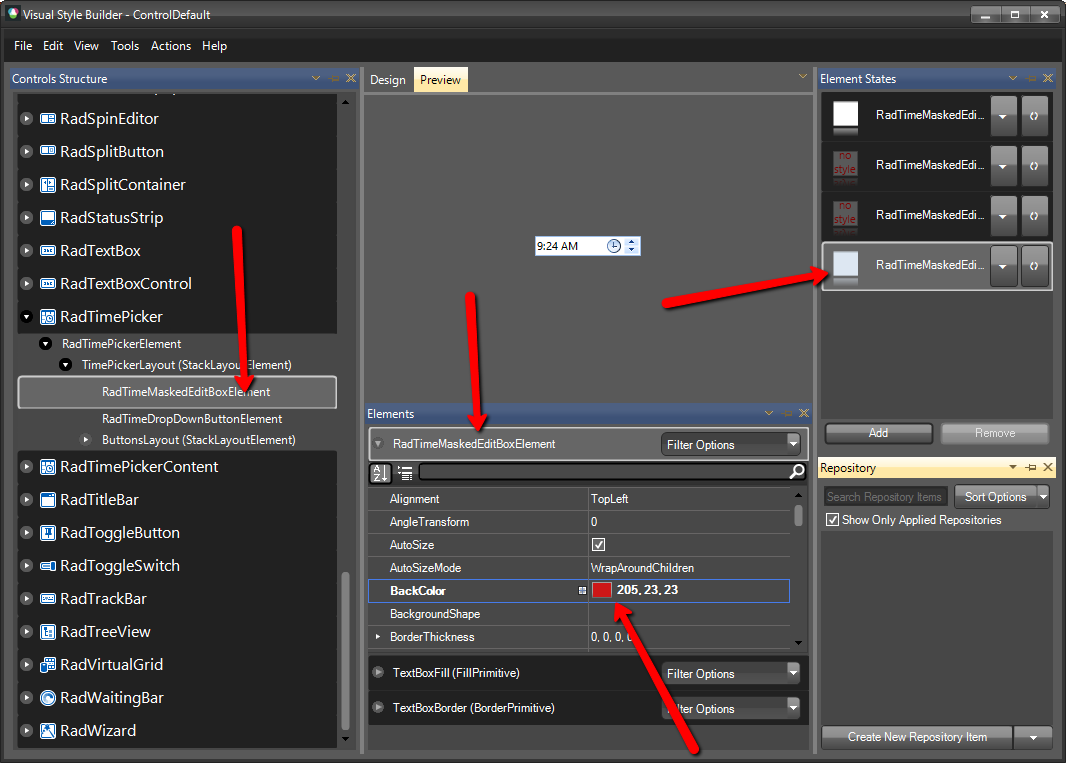Click the Remove state button
This screenshot has width=1066, height=763.
[995, 433]
